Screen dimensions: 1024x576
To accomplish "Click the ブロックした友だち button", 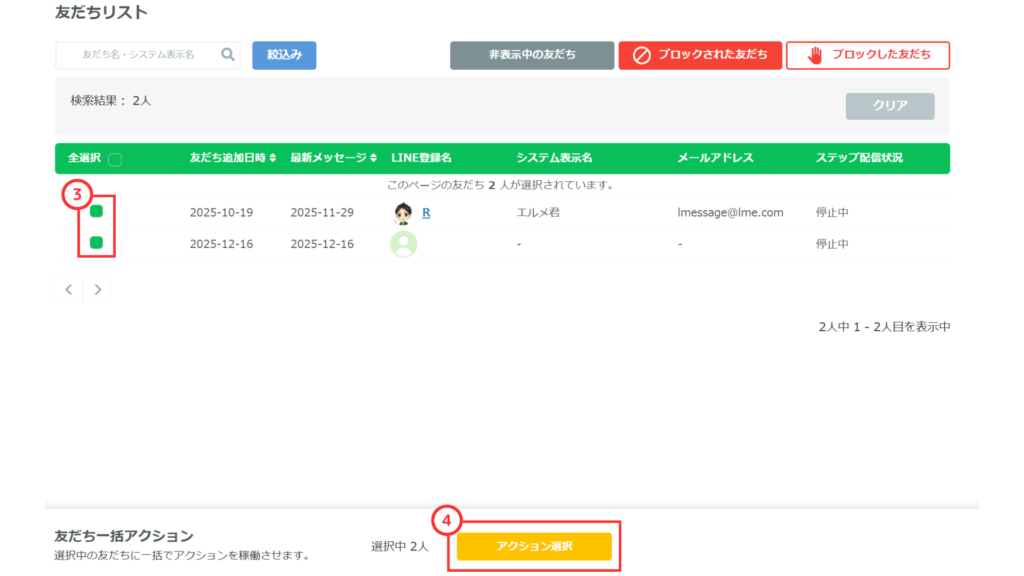I will point(868,55).
